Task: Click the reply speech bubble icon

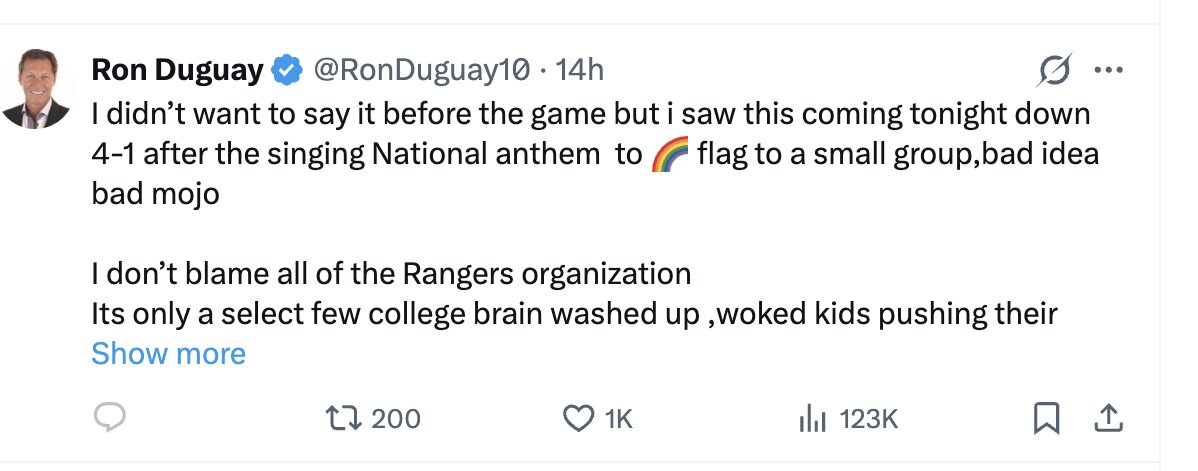Action: [108, 418]
